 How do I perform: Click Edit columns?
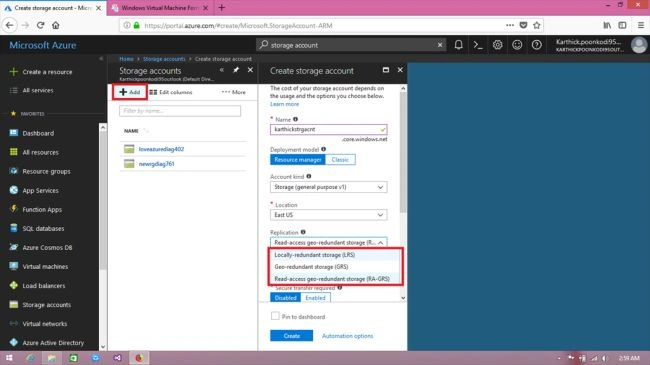coord(171,92)
